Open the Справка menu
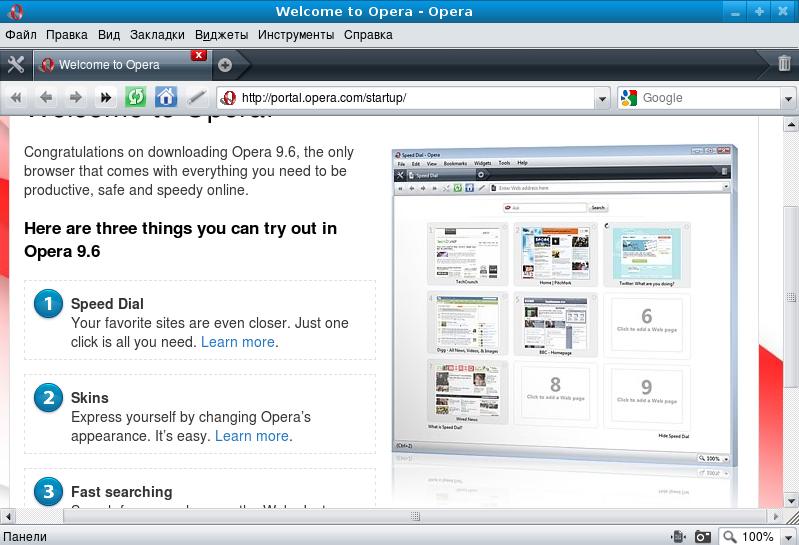 (x=368, y=35)
